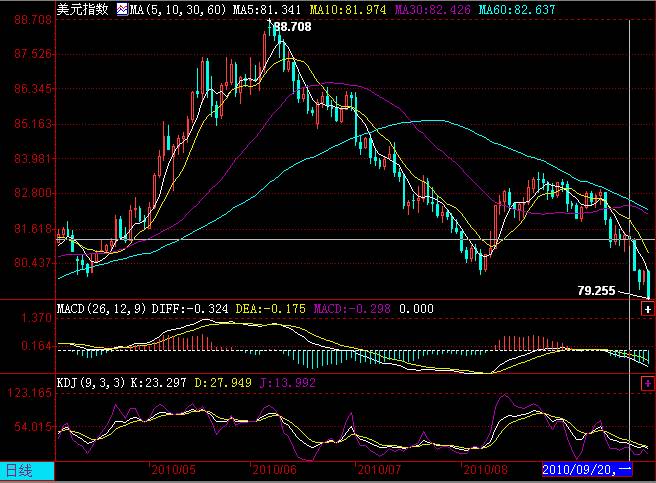Click the 2010/07 date axis marker
This screenshot has width=656, height=483.
click(379, 470)
